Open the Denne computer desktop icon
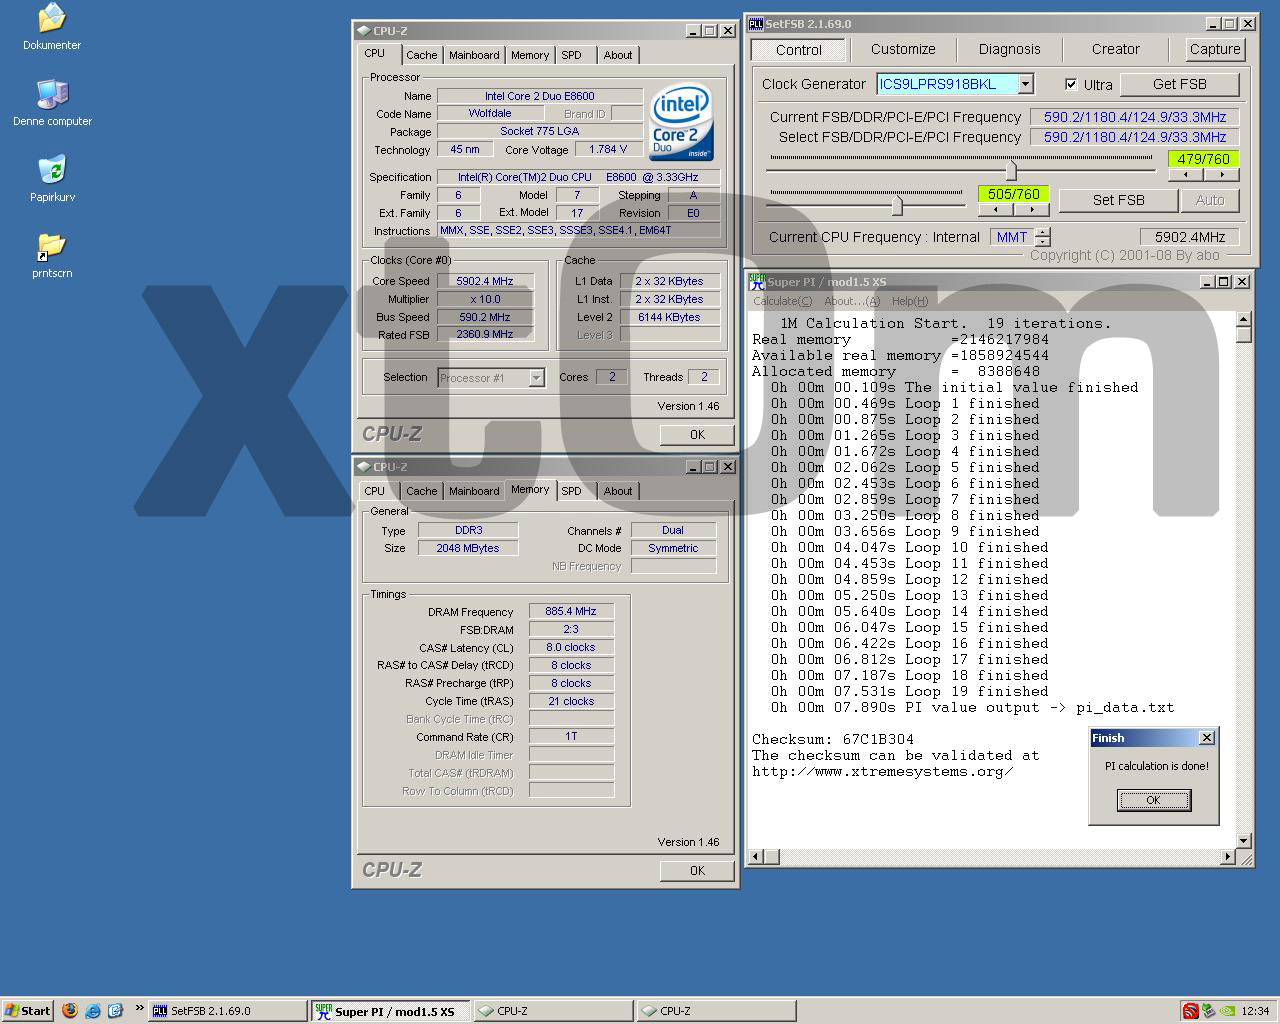 pos(52,95)
